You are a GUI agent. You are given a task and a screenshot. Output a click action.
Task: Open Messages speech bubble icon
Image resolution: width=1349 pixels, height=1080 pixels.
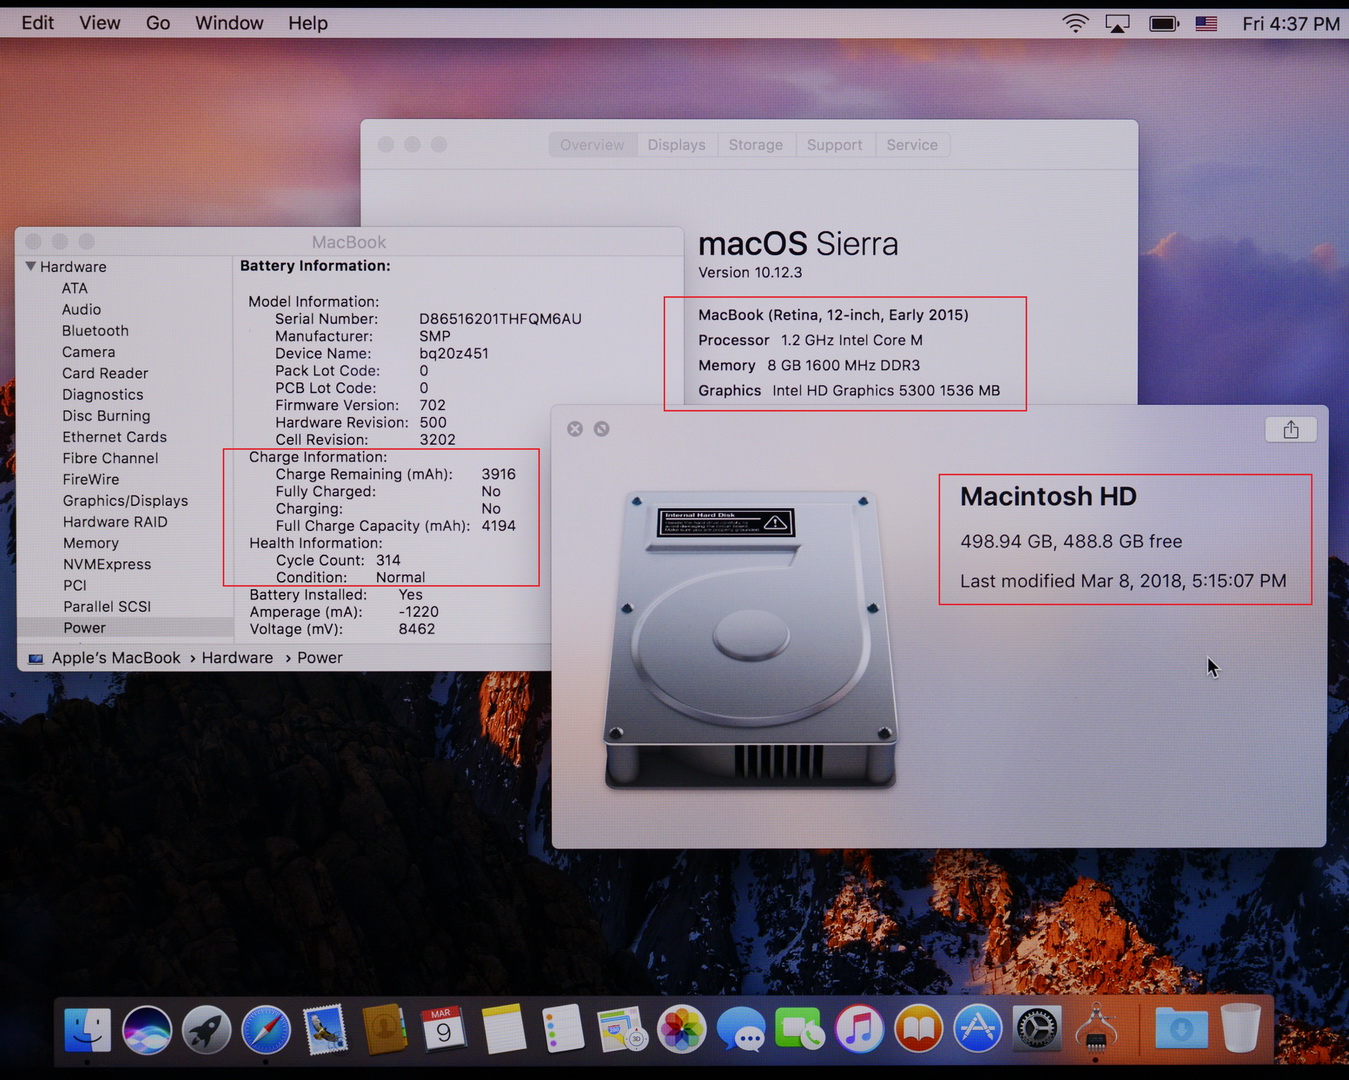pos(741,1029)
